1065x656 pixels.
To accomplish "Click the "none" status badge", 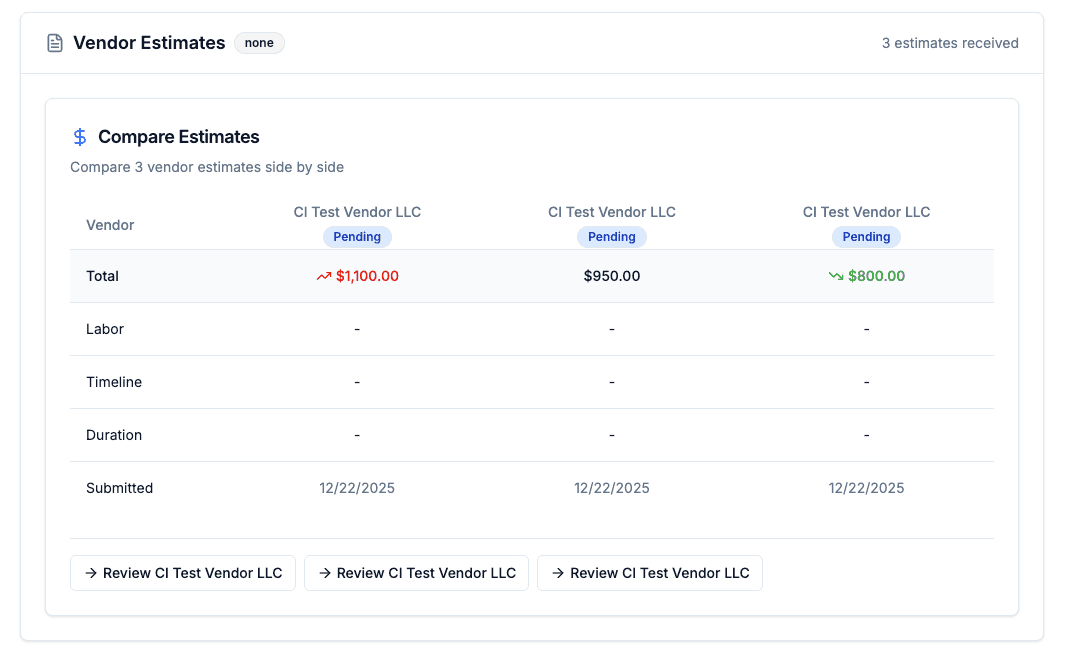I will pyautogui.click(x=259, y=43).
